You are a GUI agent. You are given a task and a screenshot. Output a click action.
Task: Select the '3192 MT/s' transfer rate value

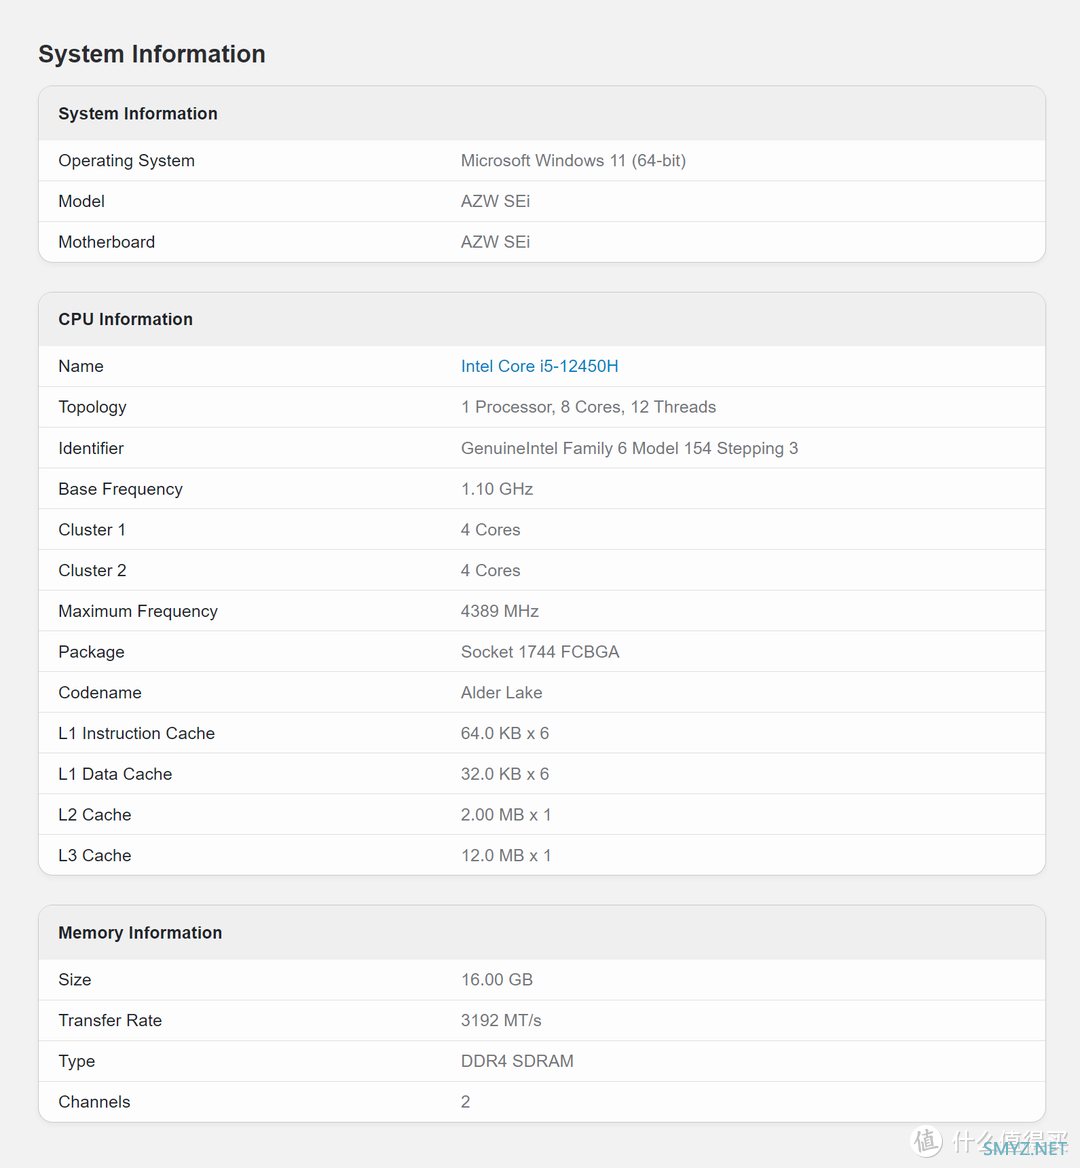(501, 1021)
